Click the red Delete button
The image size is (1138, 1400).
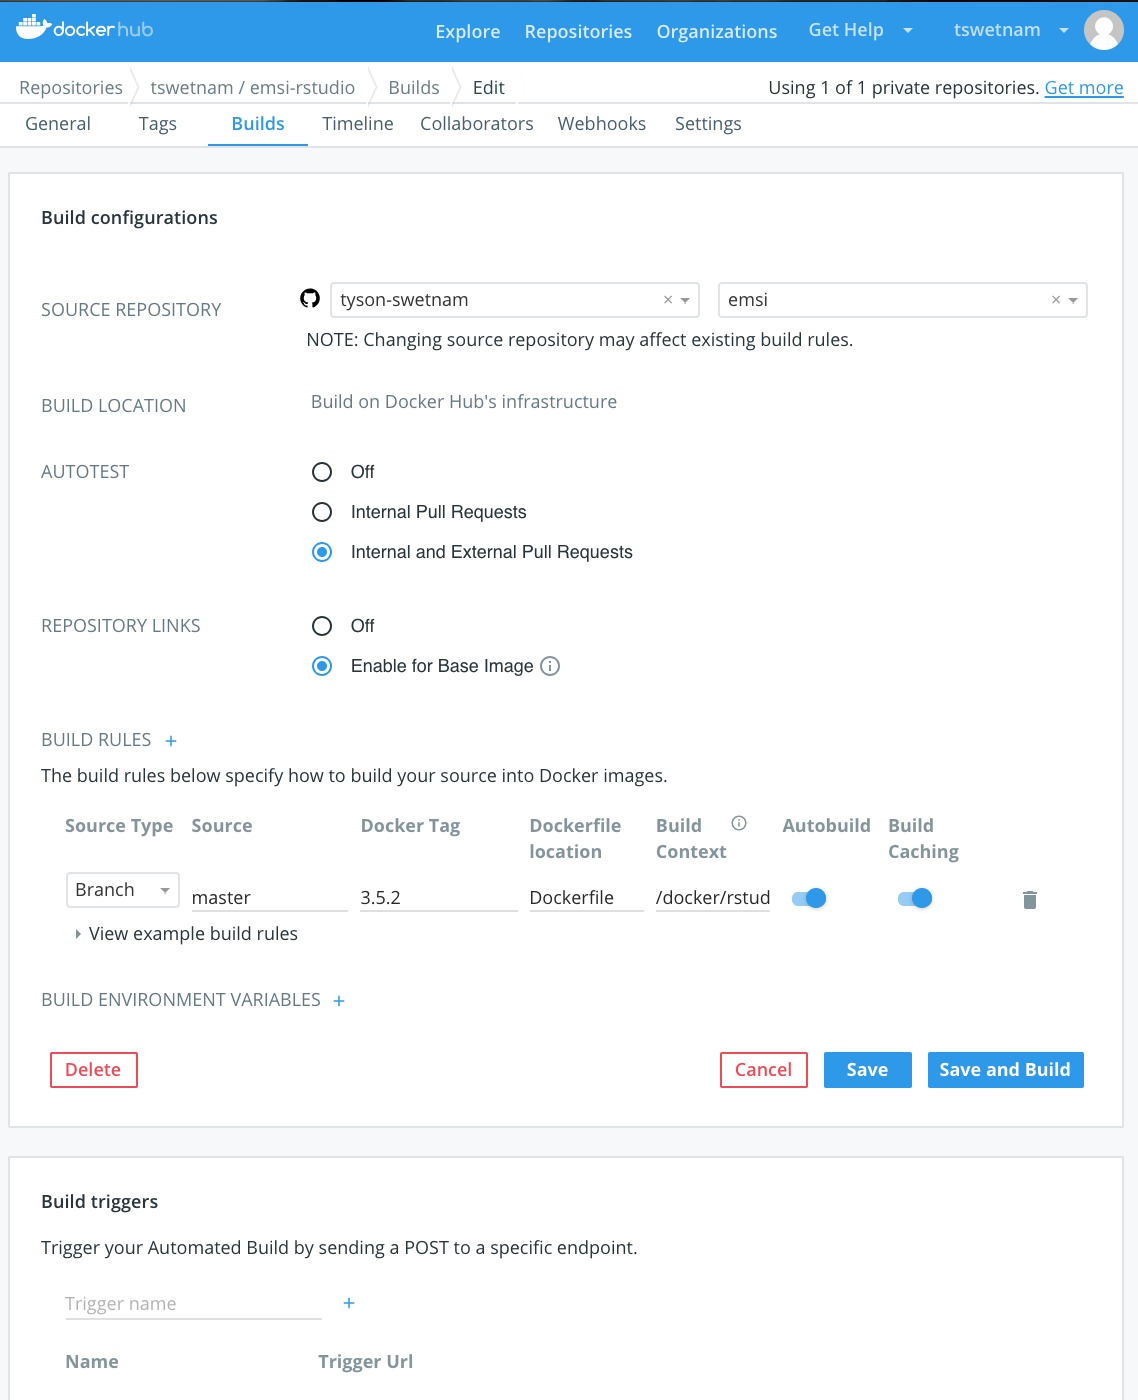click(94, 1070)
